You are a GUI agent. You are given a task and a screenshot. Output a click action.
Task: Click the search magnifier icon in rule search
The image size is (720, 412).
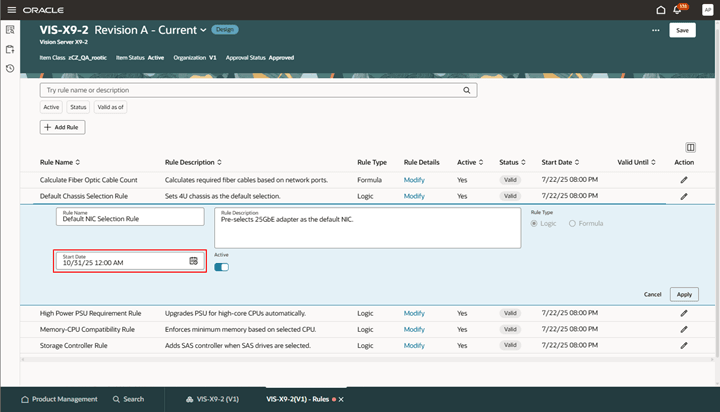coord(467,90)
